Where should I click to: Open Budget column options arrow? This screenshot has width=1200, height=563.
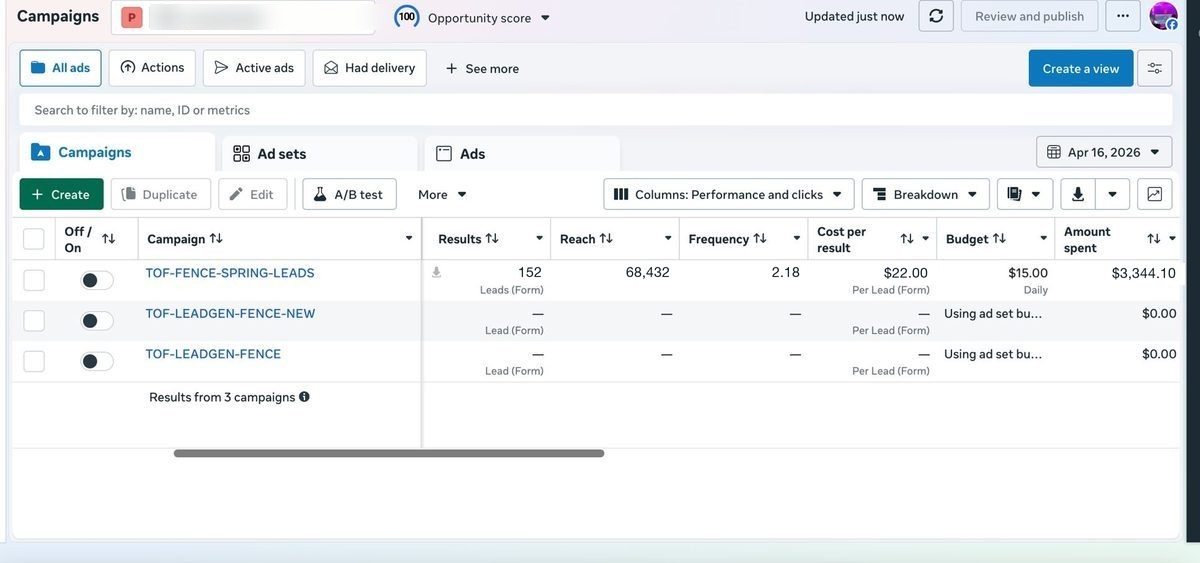[x=1043, y=238]
